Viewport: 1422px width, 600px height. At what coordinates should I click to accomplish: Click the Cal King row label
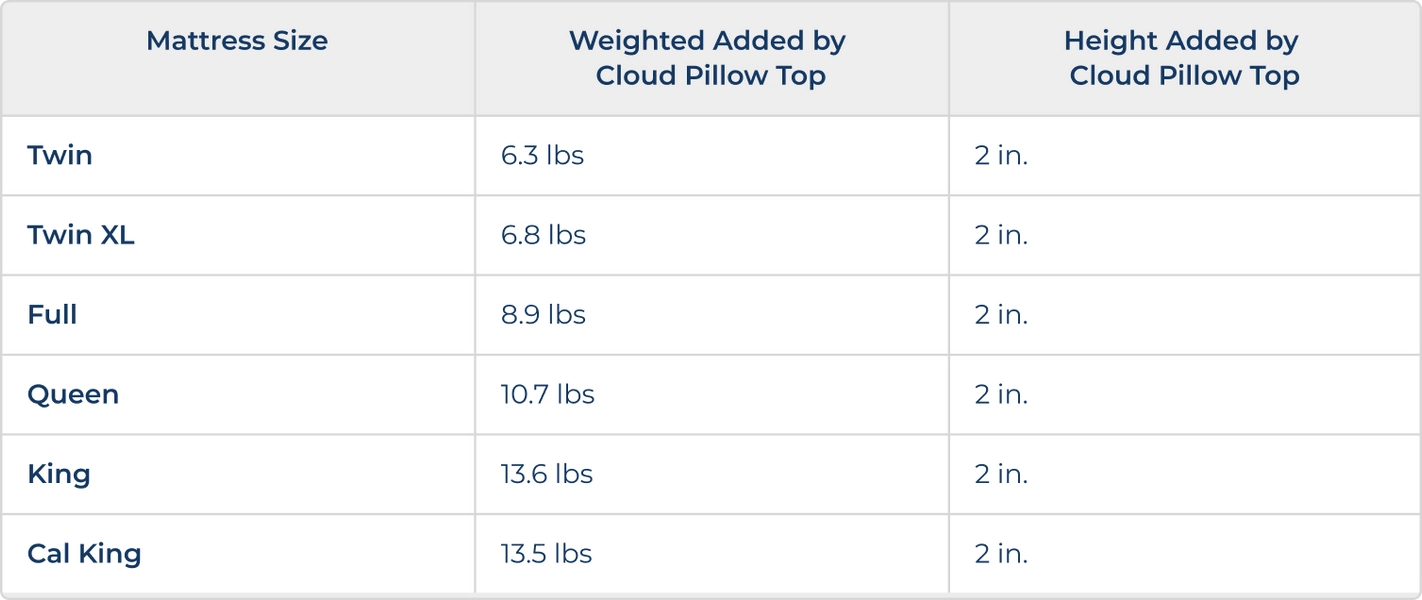(84, 554)
